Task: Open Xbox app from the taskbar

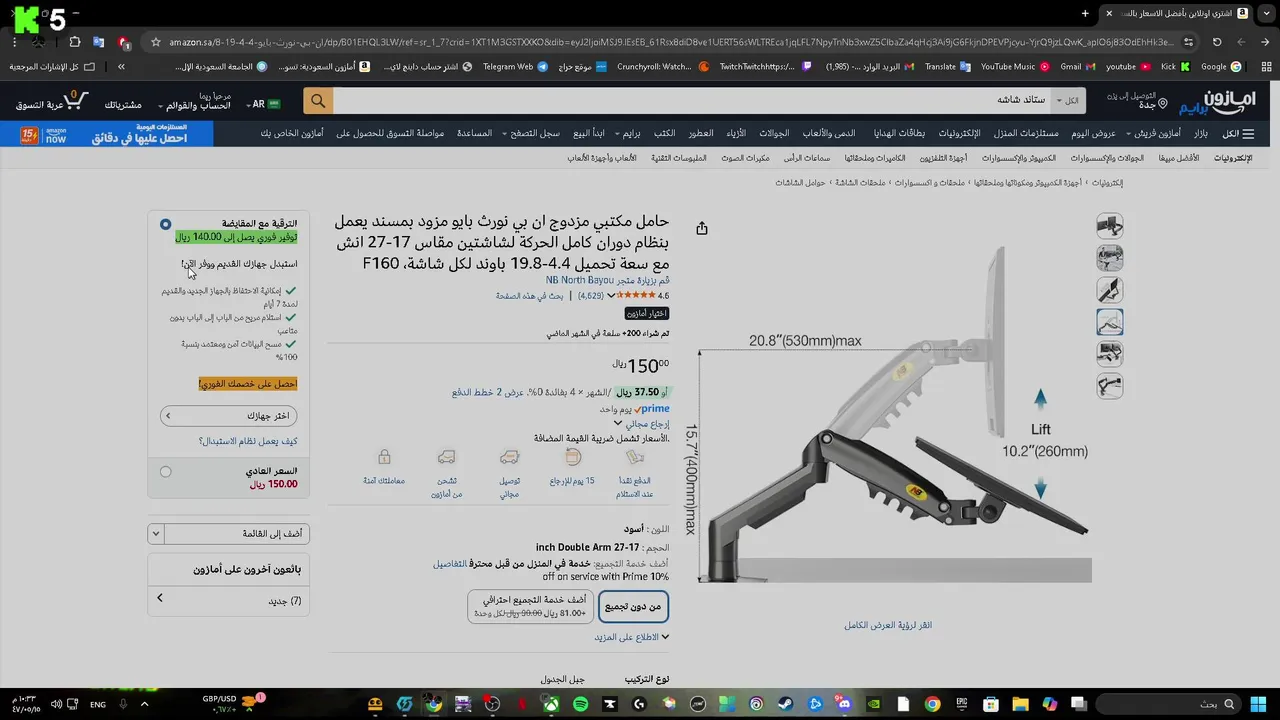Action: pos(552,704)
